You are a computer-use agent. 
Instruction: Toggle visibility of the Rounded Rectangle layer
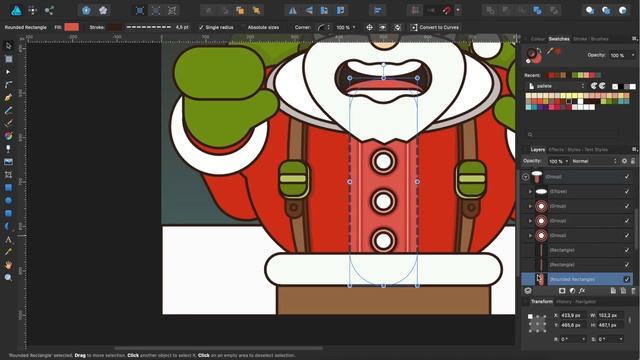(x=627, y=280)
